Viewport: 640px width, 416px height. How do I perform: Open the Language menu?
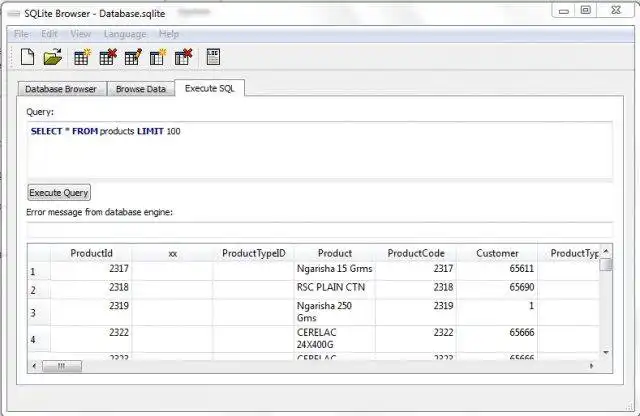[x=125, y=34]
